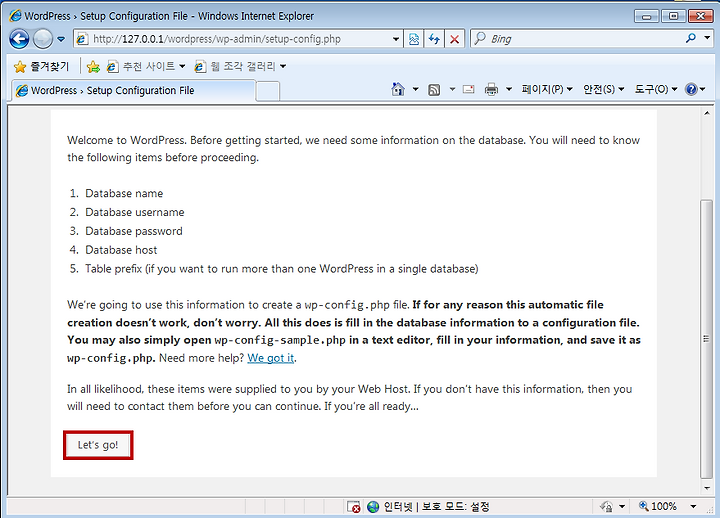
Task: Click the read mail icon
Action: click(468, 89)
